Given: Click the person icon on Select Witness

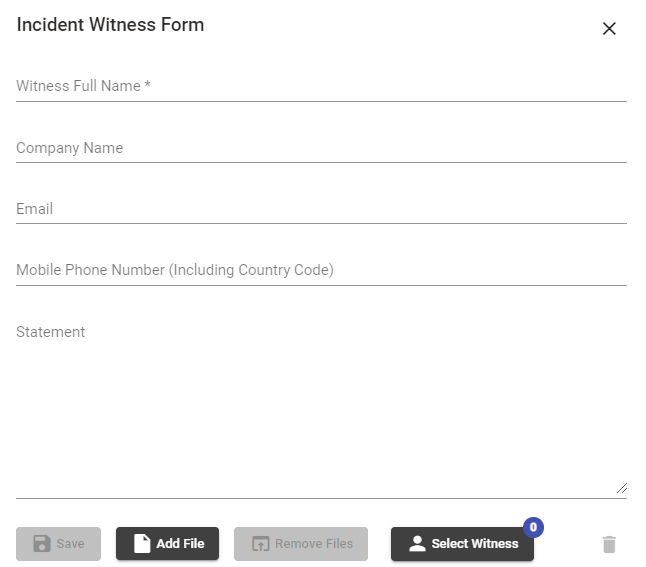Looking at the screenshot, I should tap(417, 543).
